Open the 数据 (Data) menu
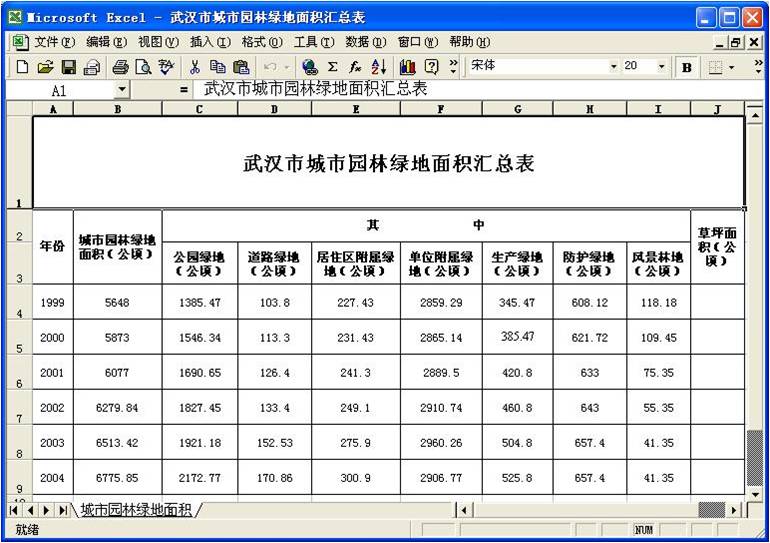The width and height of the screenshot is (770, 543). [365, 42]
